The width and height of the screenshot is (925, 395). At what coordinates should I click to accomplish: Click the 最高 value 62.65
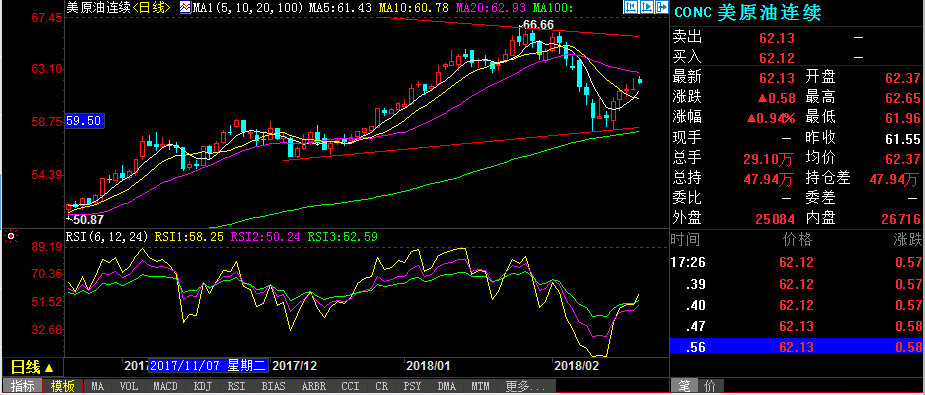tap(903, 98)
